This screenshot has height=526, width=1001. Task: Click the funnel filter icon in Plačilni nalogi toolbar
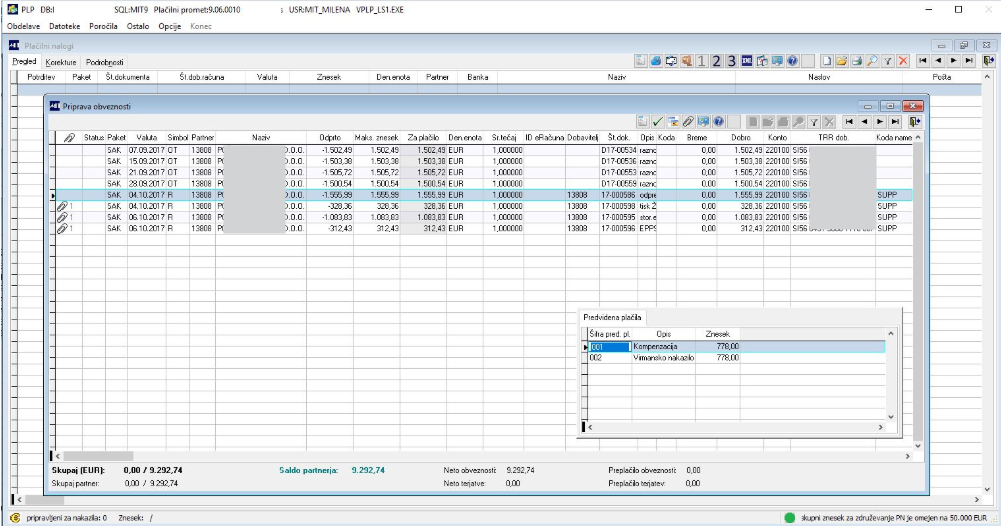point(888,61)
